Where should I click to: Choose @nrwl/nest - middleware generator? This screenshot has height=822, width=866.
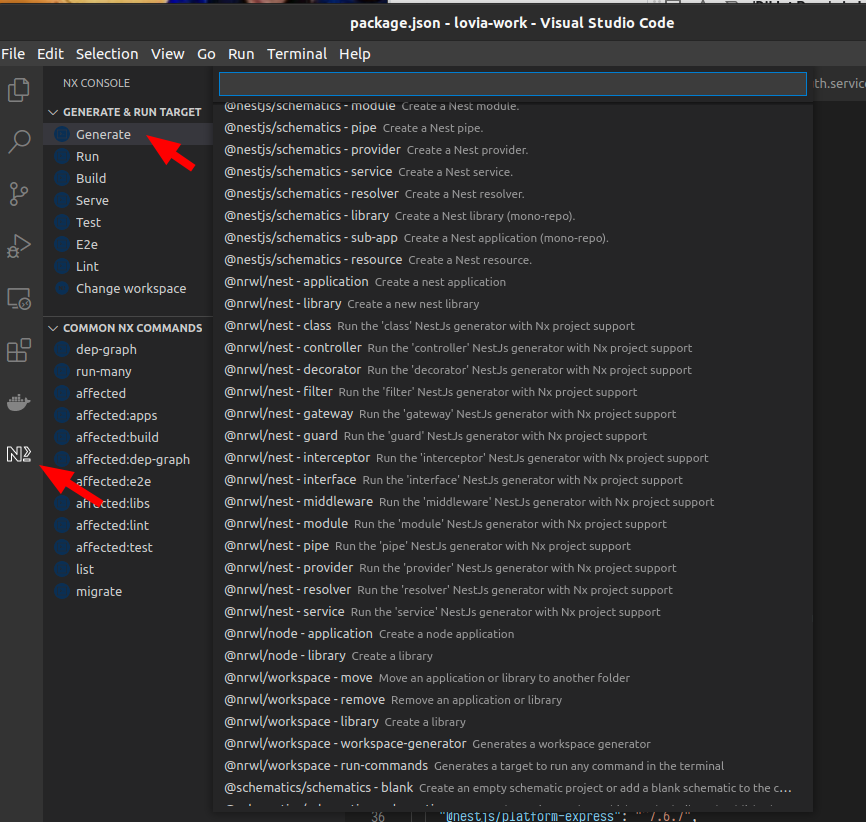513,502
